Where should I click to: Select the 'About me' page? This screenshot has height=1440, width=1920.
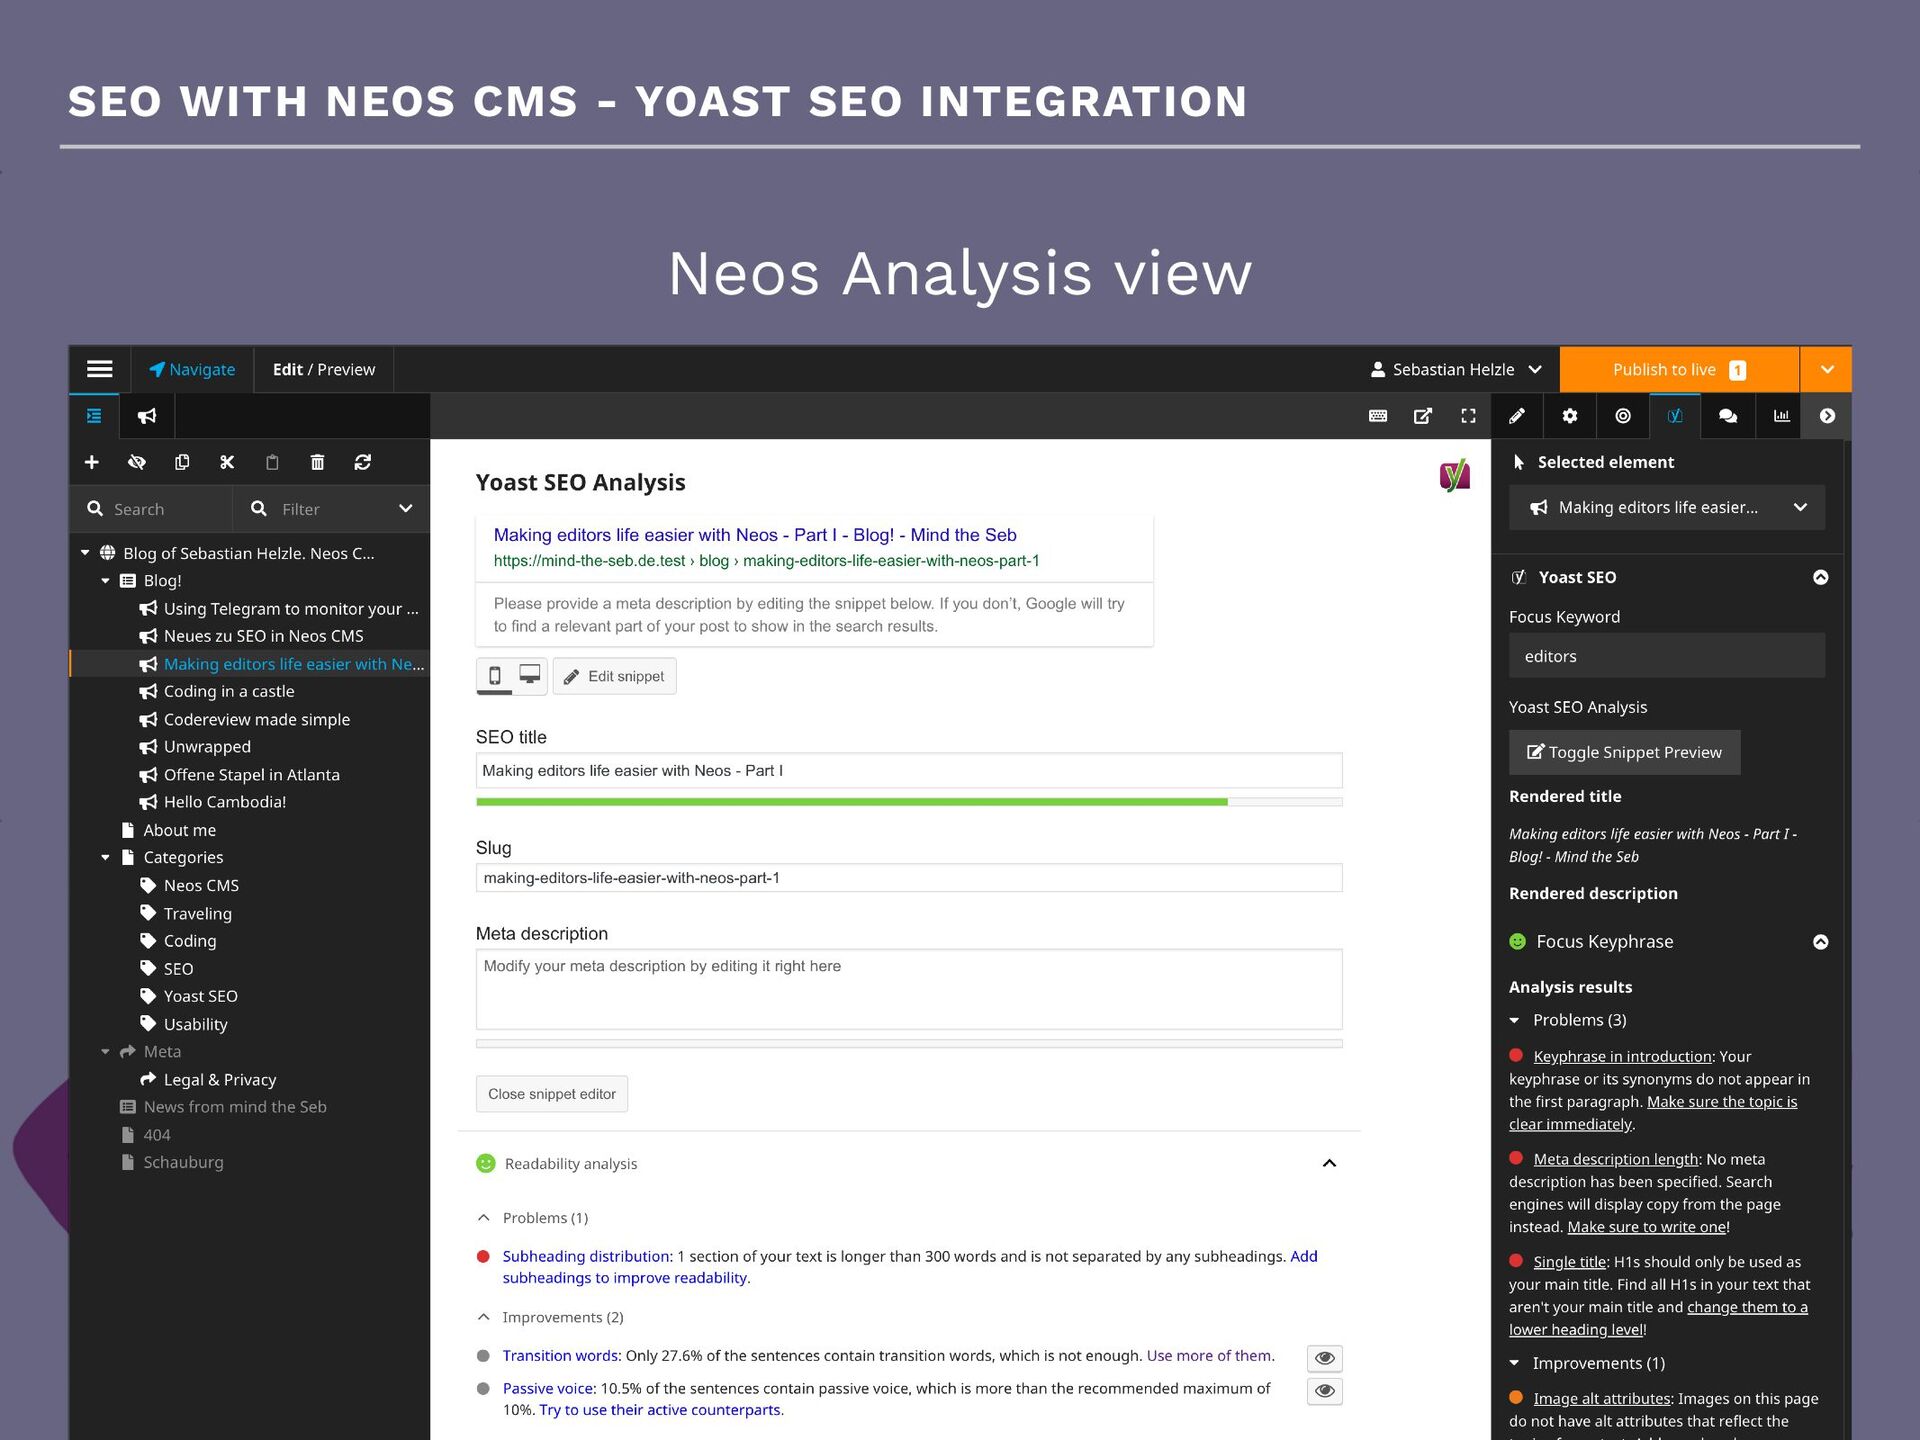179,830
